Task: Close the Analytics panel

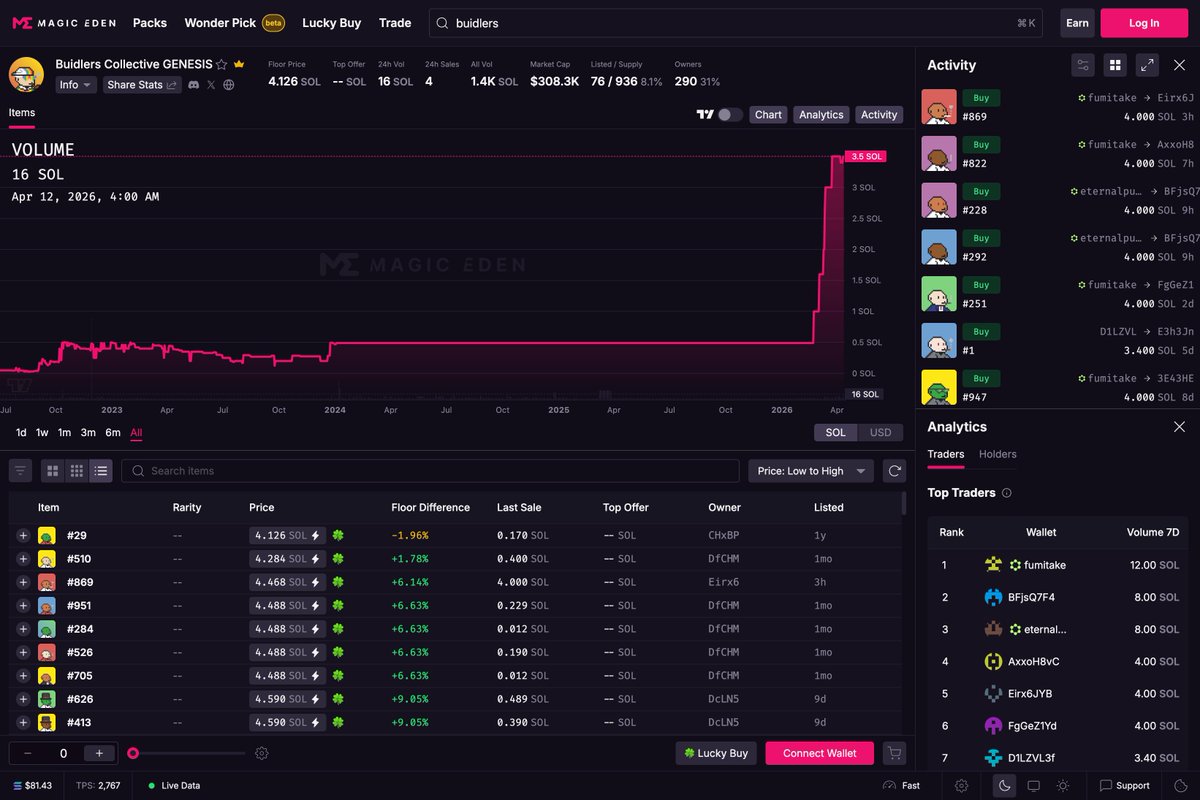Action: (x=1179, y=427)
